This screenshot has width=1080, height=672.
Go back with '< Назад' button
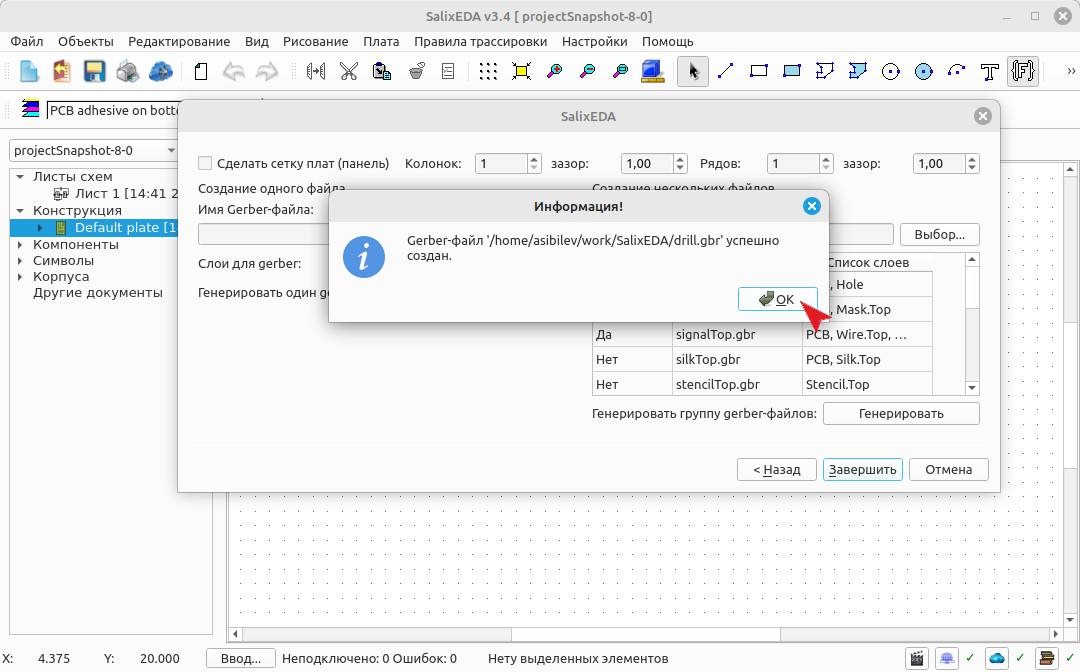pyautogui.click(x=776, y=470)
